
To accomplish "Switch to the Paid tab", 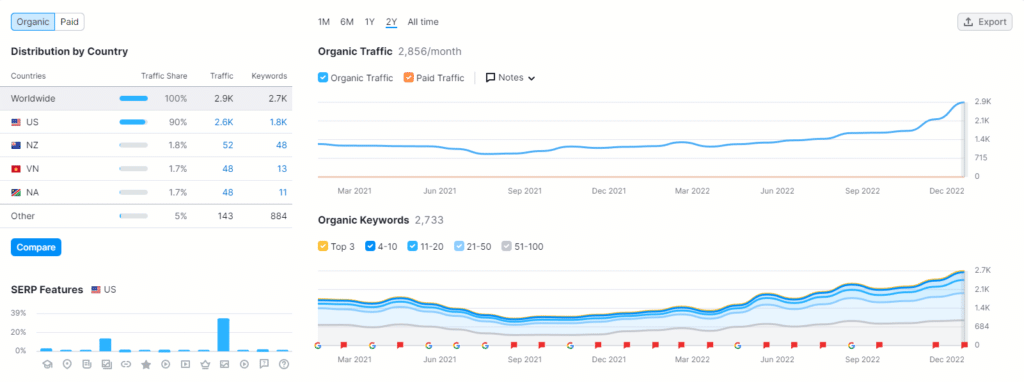I will click(x=70, y=22).
